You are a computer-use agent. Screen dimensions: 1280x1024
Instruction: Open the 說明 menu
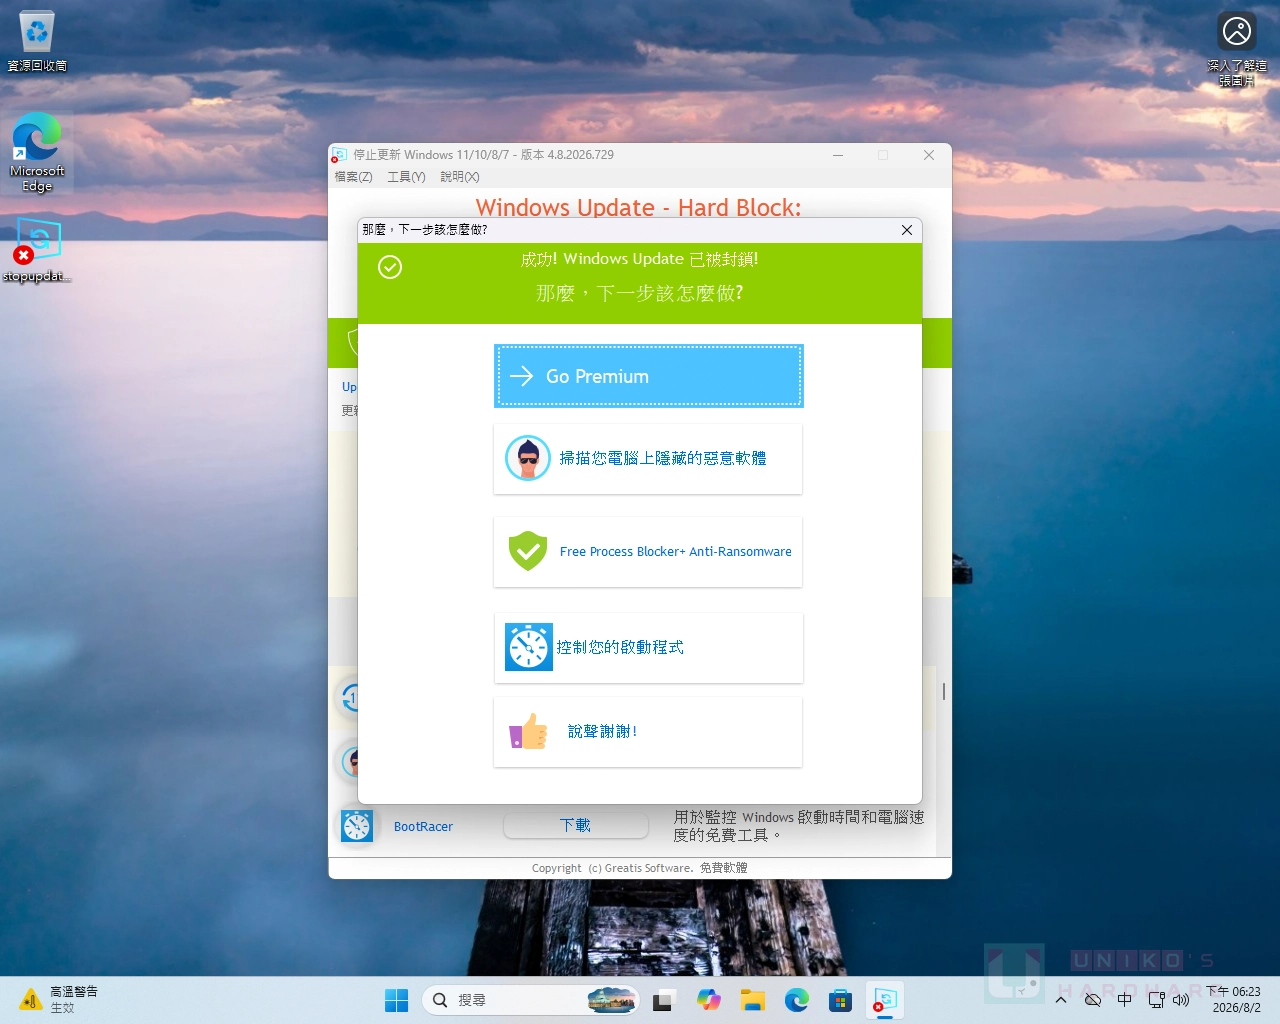tap(460, 177)
